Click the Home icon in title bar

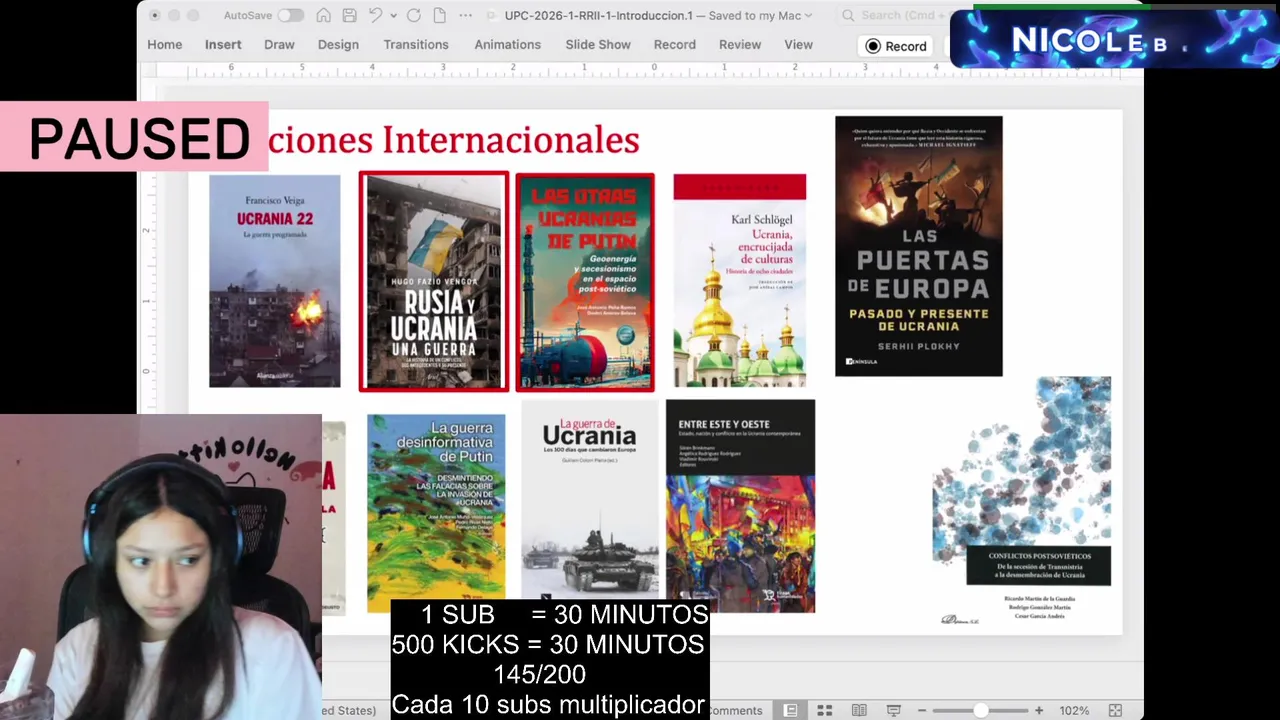pyautogui.click(x=323, y=15)
